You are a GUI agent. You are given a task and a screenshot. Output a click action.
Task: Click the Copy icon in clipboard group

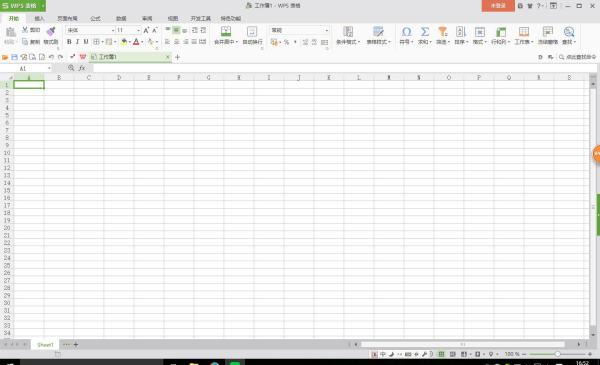pos(25,41)
